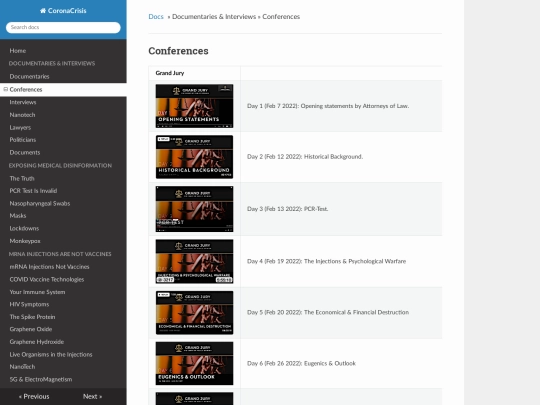Open PCR Test Is Invalid page
This screenshot has height=405, width=540.
point(33,191)
